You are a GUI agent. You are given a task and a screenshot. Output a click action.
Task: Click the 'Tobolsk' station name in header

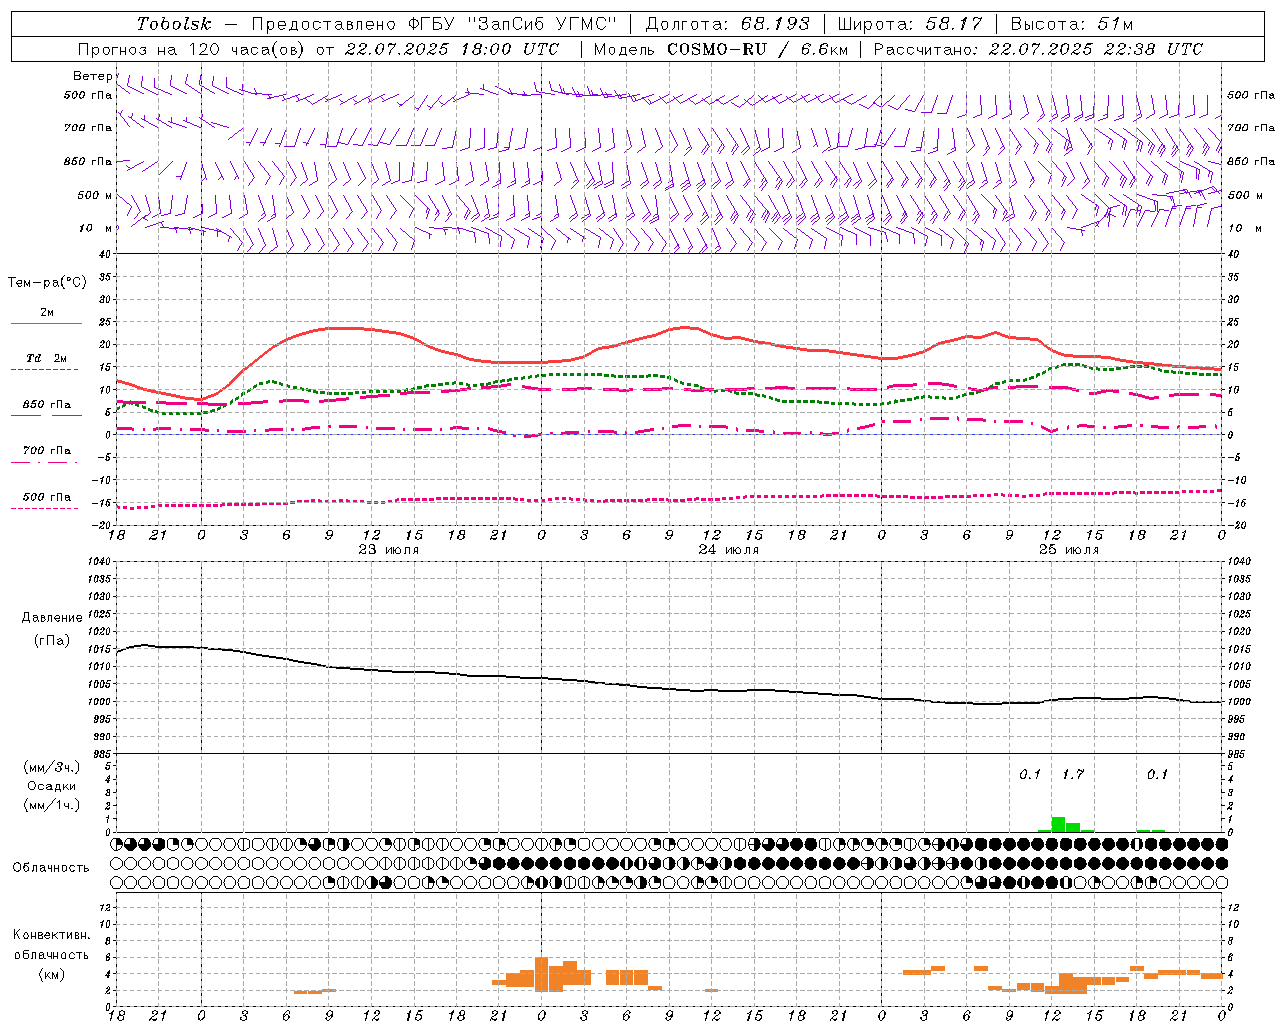tap(174, 24)
